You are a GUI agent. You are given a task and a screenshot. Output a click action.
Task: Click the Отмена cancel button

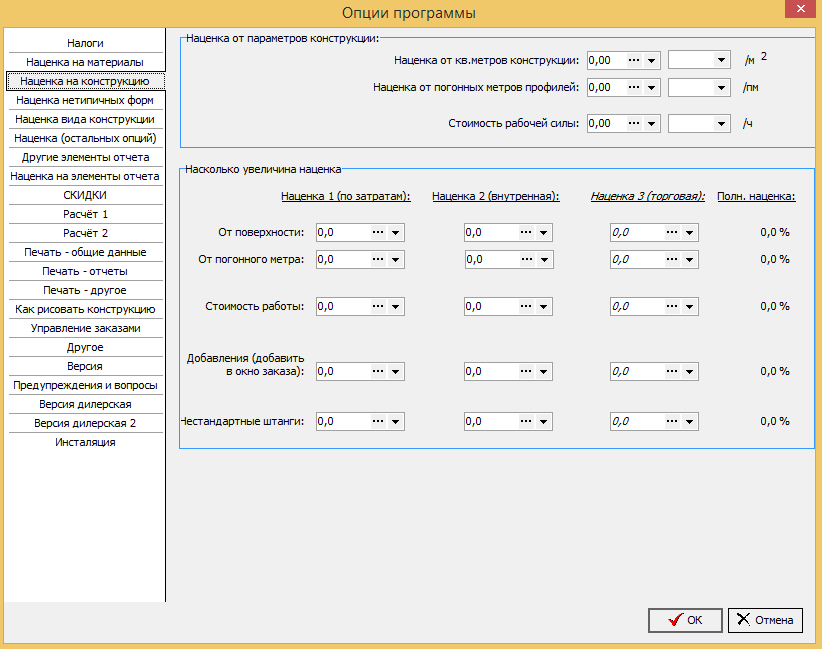tap(765, 620)
